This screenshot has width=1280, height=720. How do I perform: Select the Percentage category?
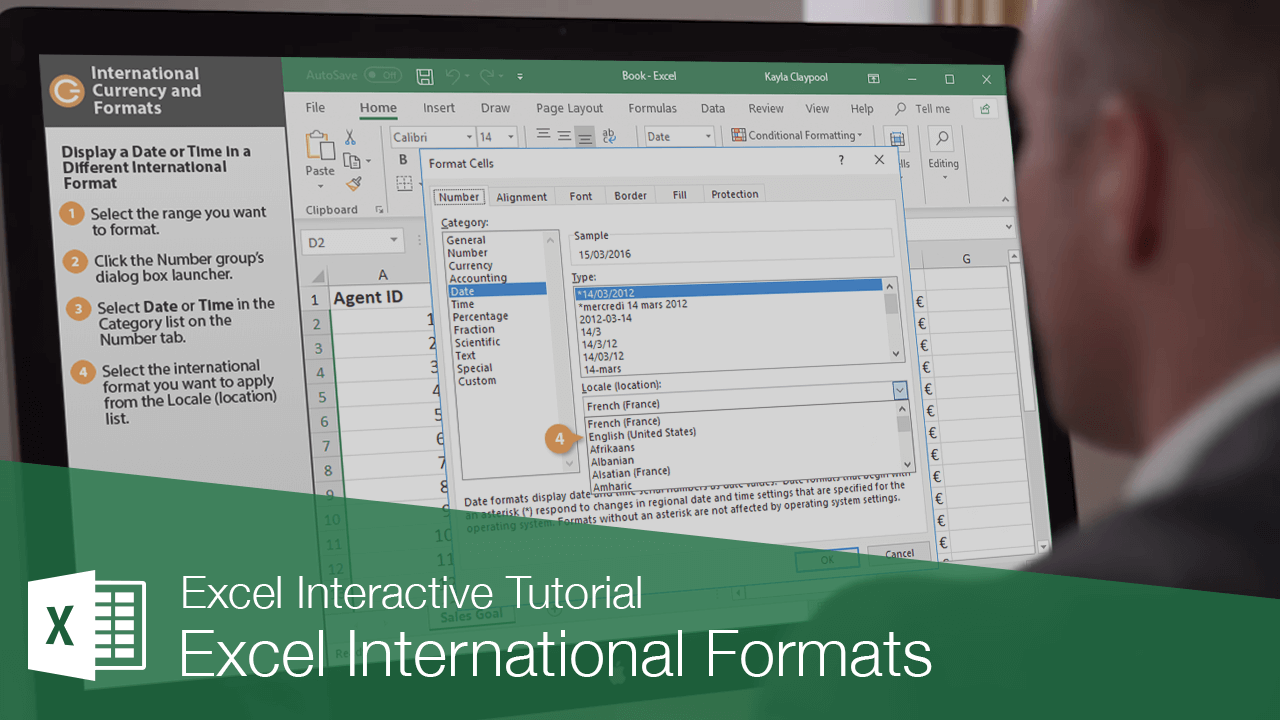(x=480, y=316)
